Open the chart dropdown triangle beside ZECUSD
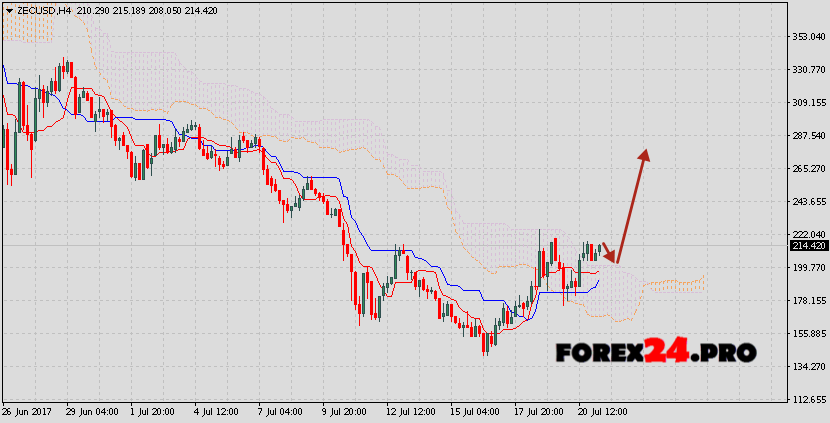 [8, 10]
